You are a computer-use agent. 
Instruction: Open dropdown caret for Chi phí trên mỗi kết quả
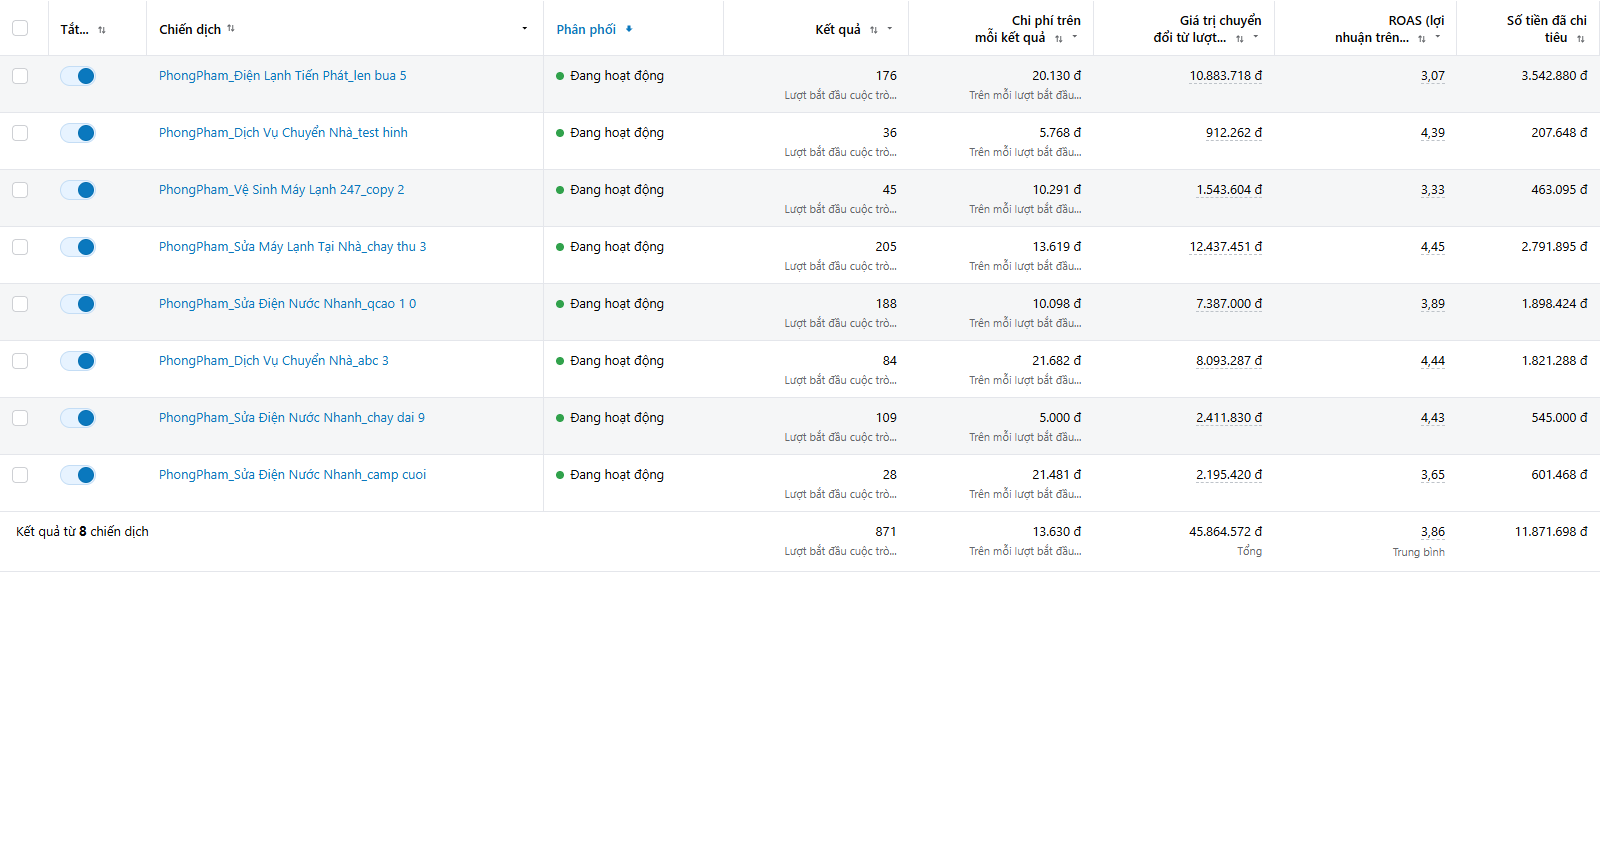(1075, 37)
